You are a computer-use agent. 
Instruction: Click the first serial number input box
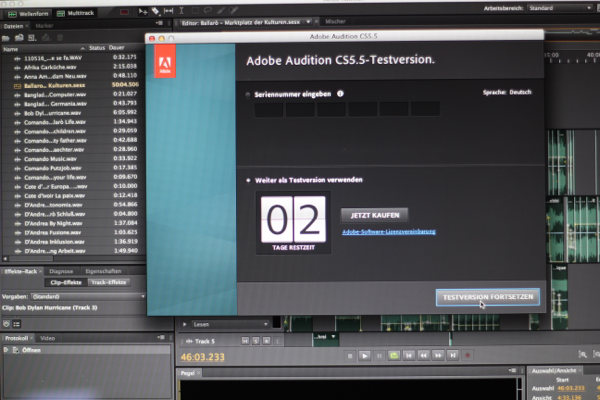coord(269,109)
